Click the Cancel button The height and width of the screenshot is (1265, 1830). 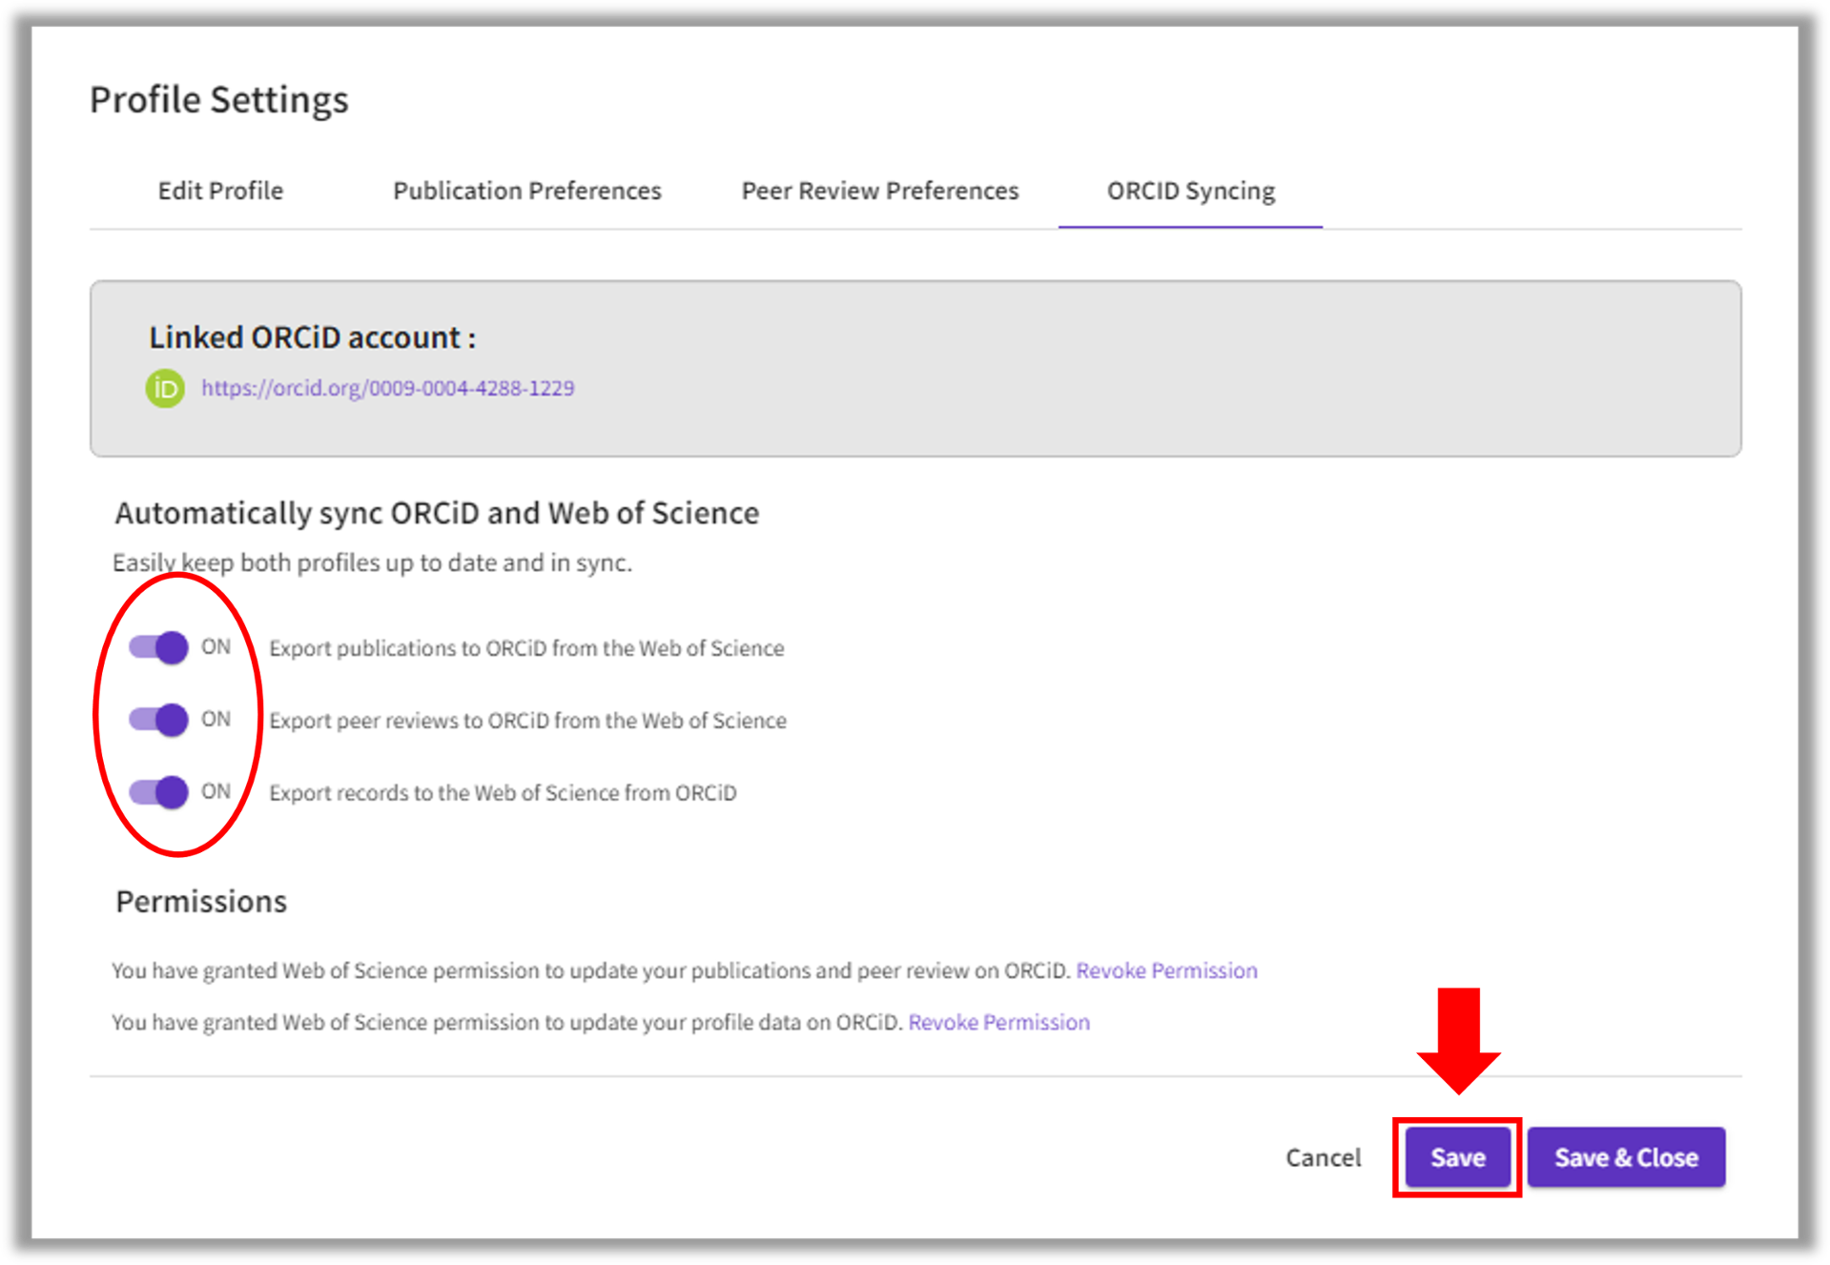(1323, 1157)
